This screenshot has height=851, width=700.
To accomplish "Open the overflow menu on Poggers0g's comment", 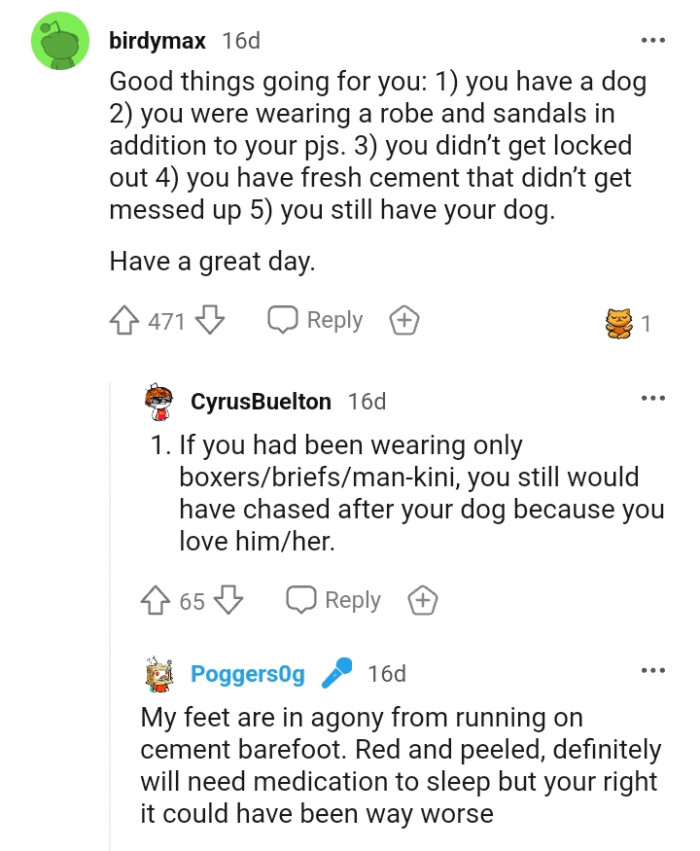I will point(654,668).
